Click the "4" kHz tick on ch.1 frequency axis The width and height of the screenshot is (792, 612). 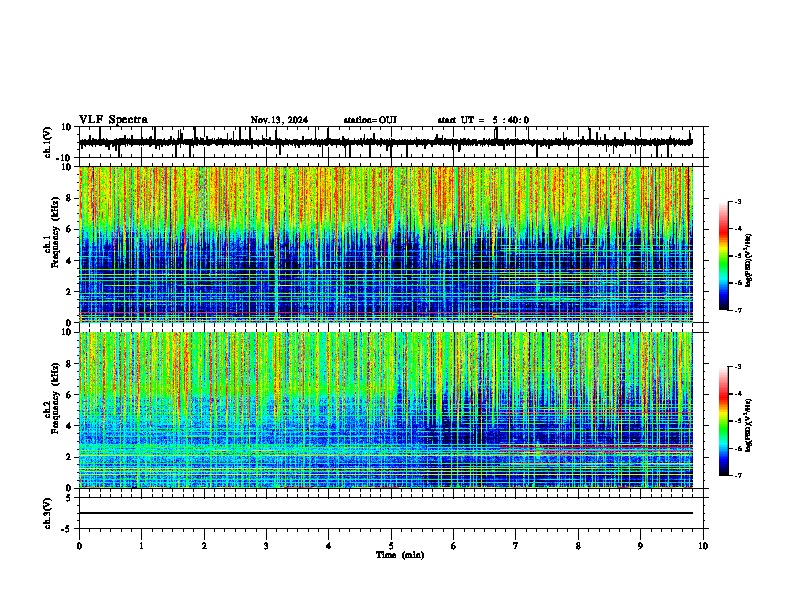click(x=69, y=261)
